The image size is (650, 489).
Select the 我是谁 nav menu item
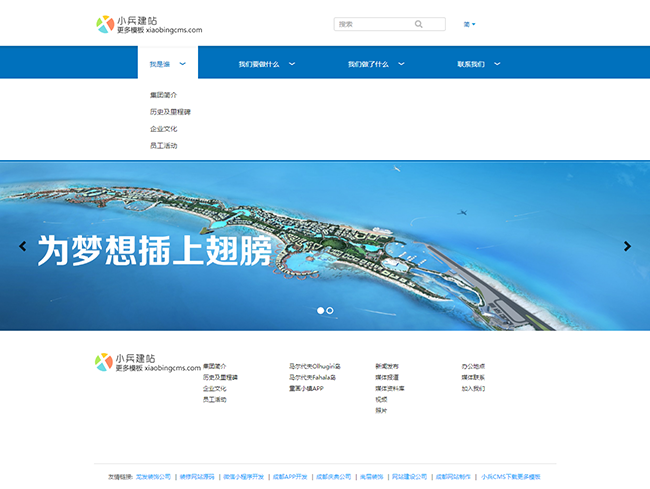[x=160, y=64]
